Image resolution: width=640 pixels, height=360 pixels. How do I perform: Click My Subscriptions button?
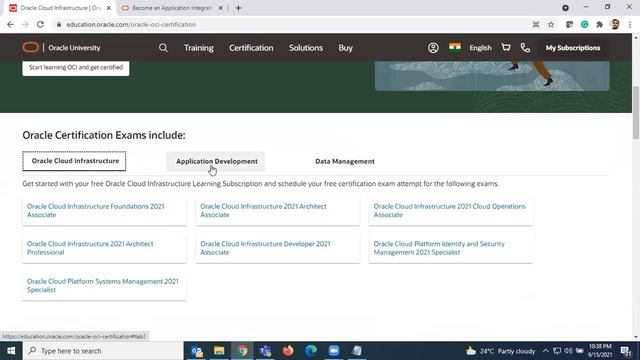pyautogui.click(x=573, y=48)
